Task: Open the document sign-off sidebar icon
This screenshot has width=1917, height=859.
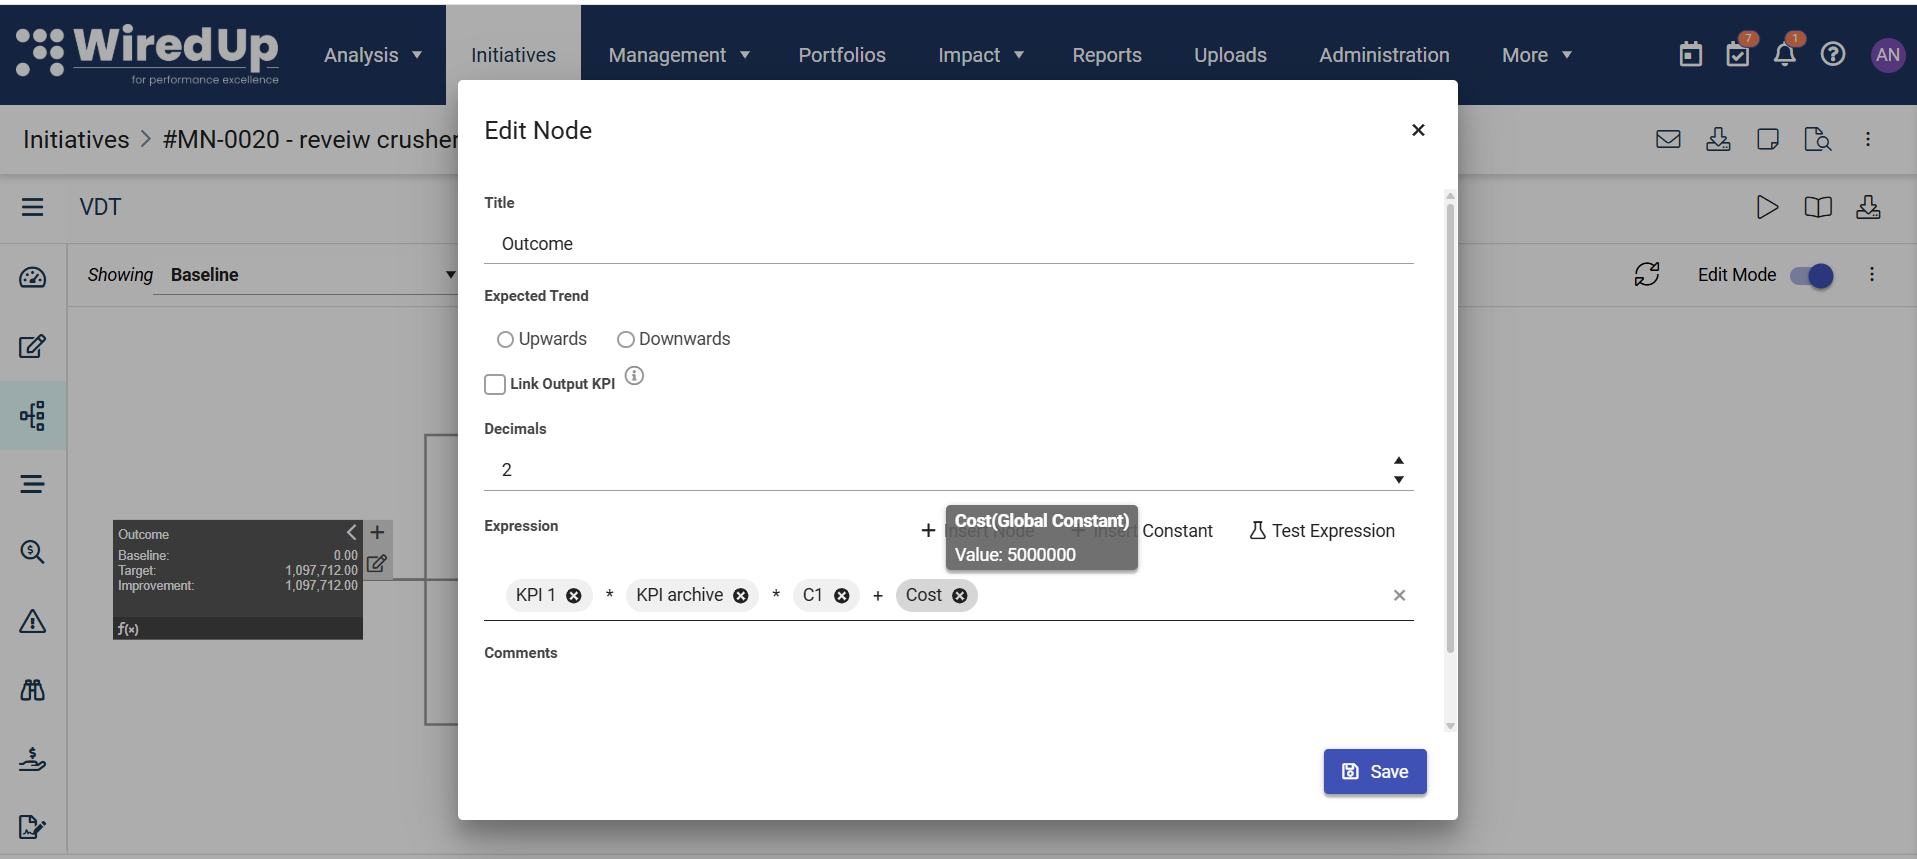Action: pyautogui.click(x=32, y=827)
